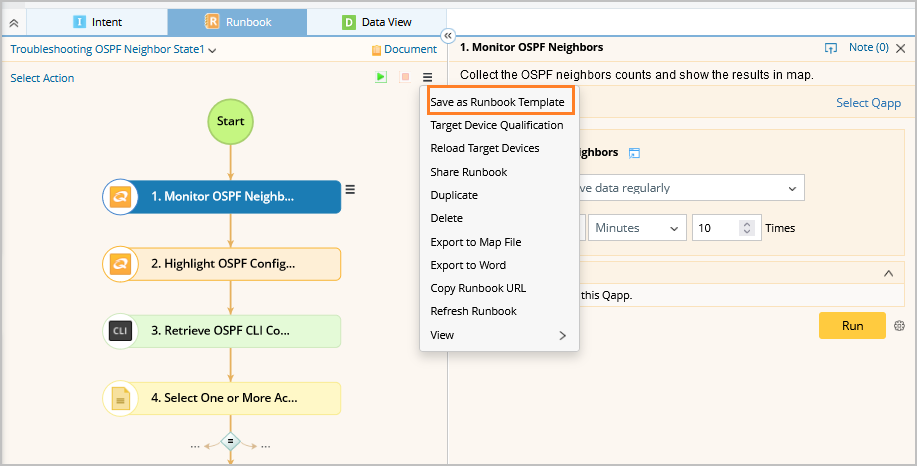Click the green Play runbook icon

[381, 77]
